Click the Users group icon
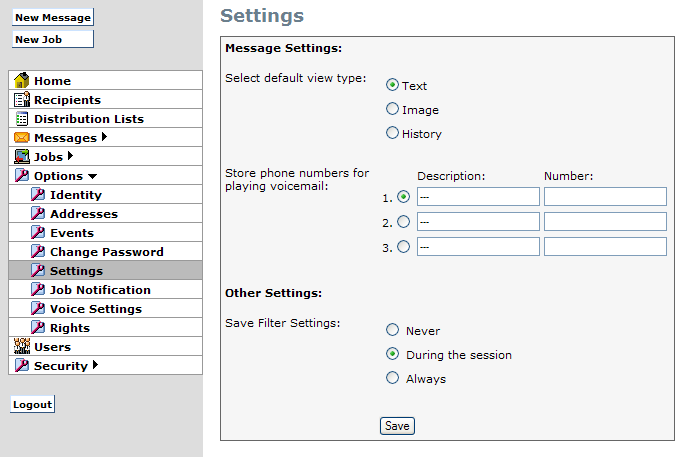 (21, 347)
